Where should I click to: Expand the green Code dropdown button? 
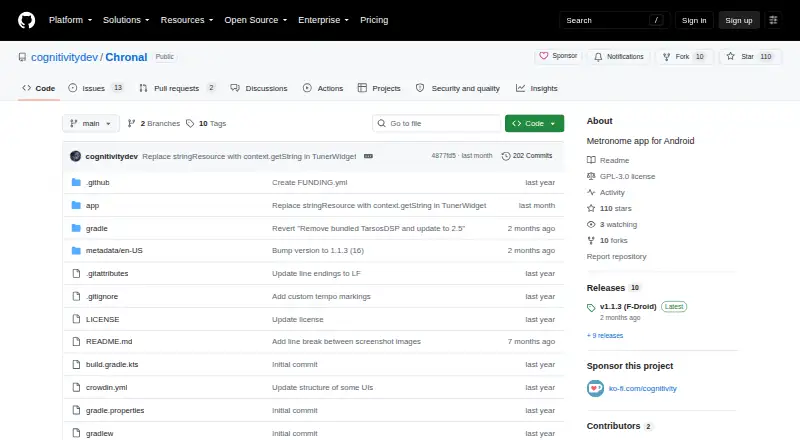tap(534, 124)
